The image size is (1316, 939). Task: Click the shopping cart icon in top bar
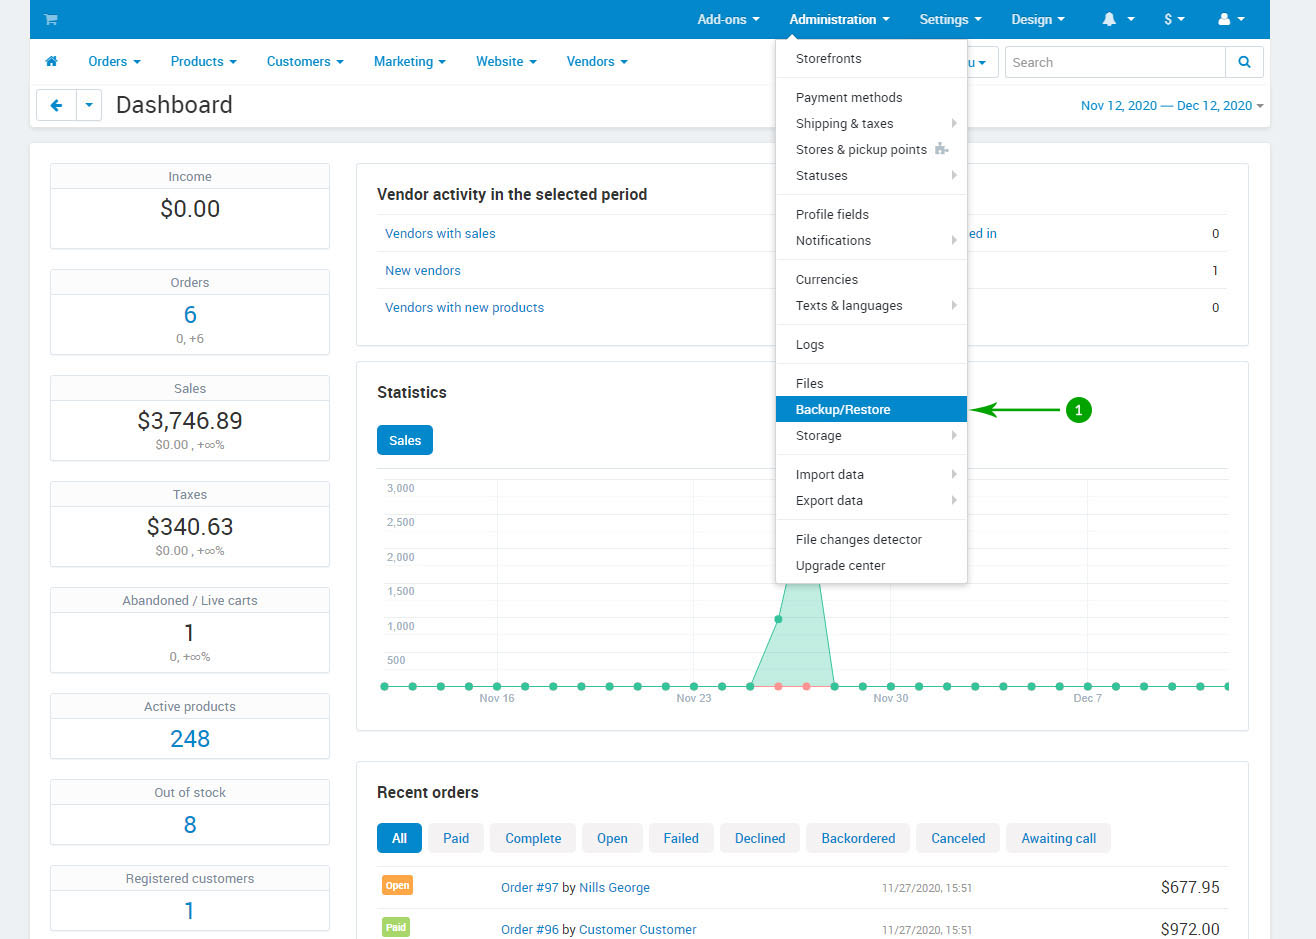pyautogui.click(x=51, y=19)
